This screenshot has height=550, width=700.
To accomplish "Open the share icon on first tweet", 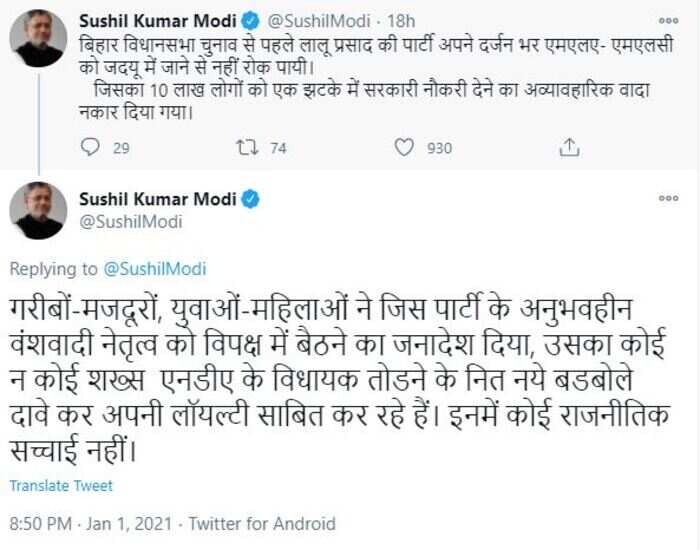I will click(569, 147).
